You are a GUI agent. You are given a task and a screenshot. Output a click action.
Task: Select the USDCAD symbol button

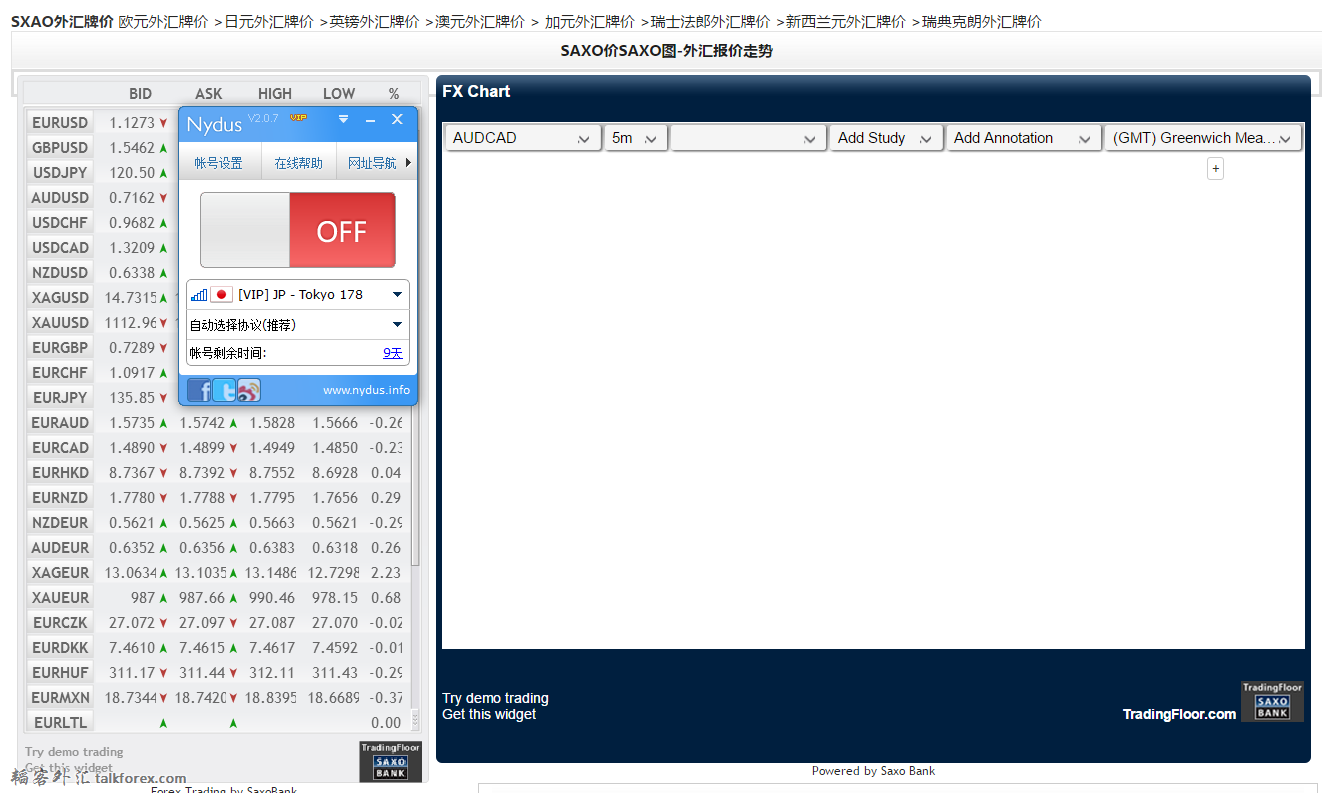(x=60, y=247)
